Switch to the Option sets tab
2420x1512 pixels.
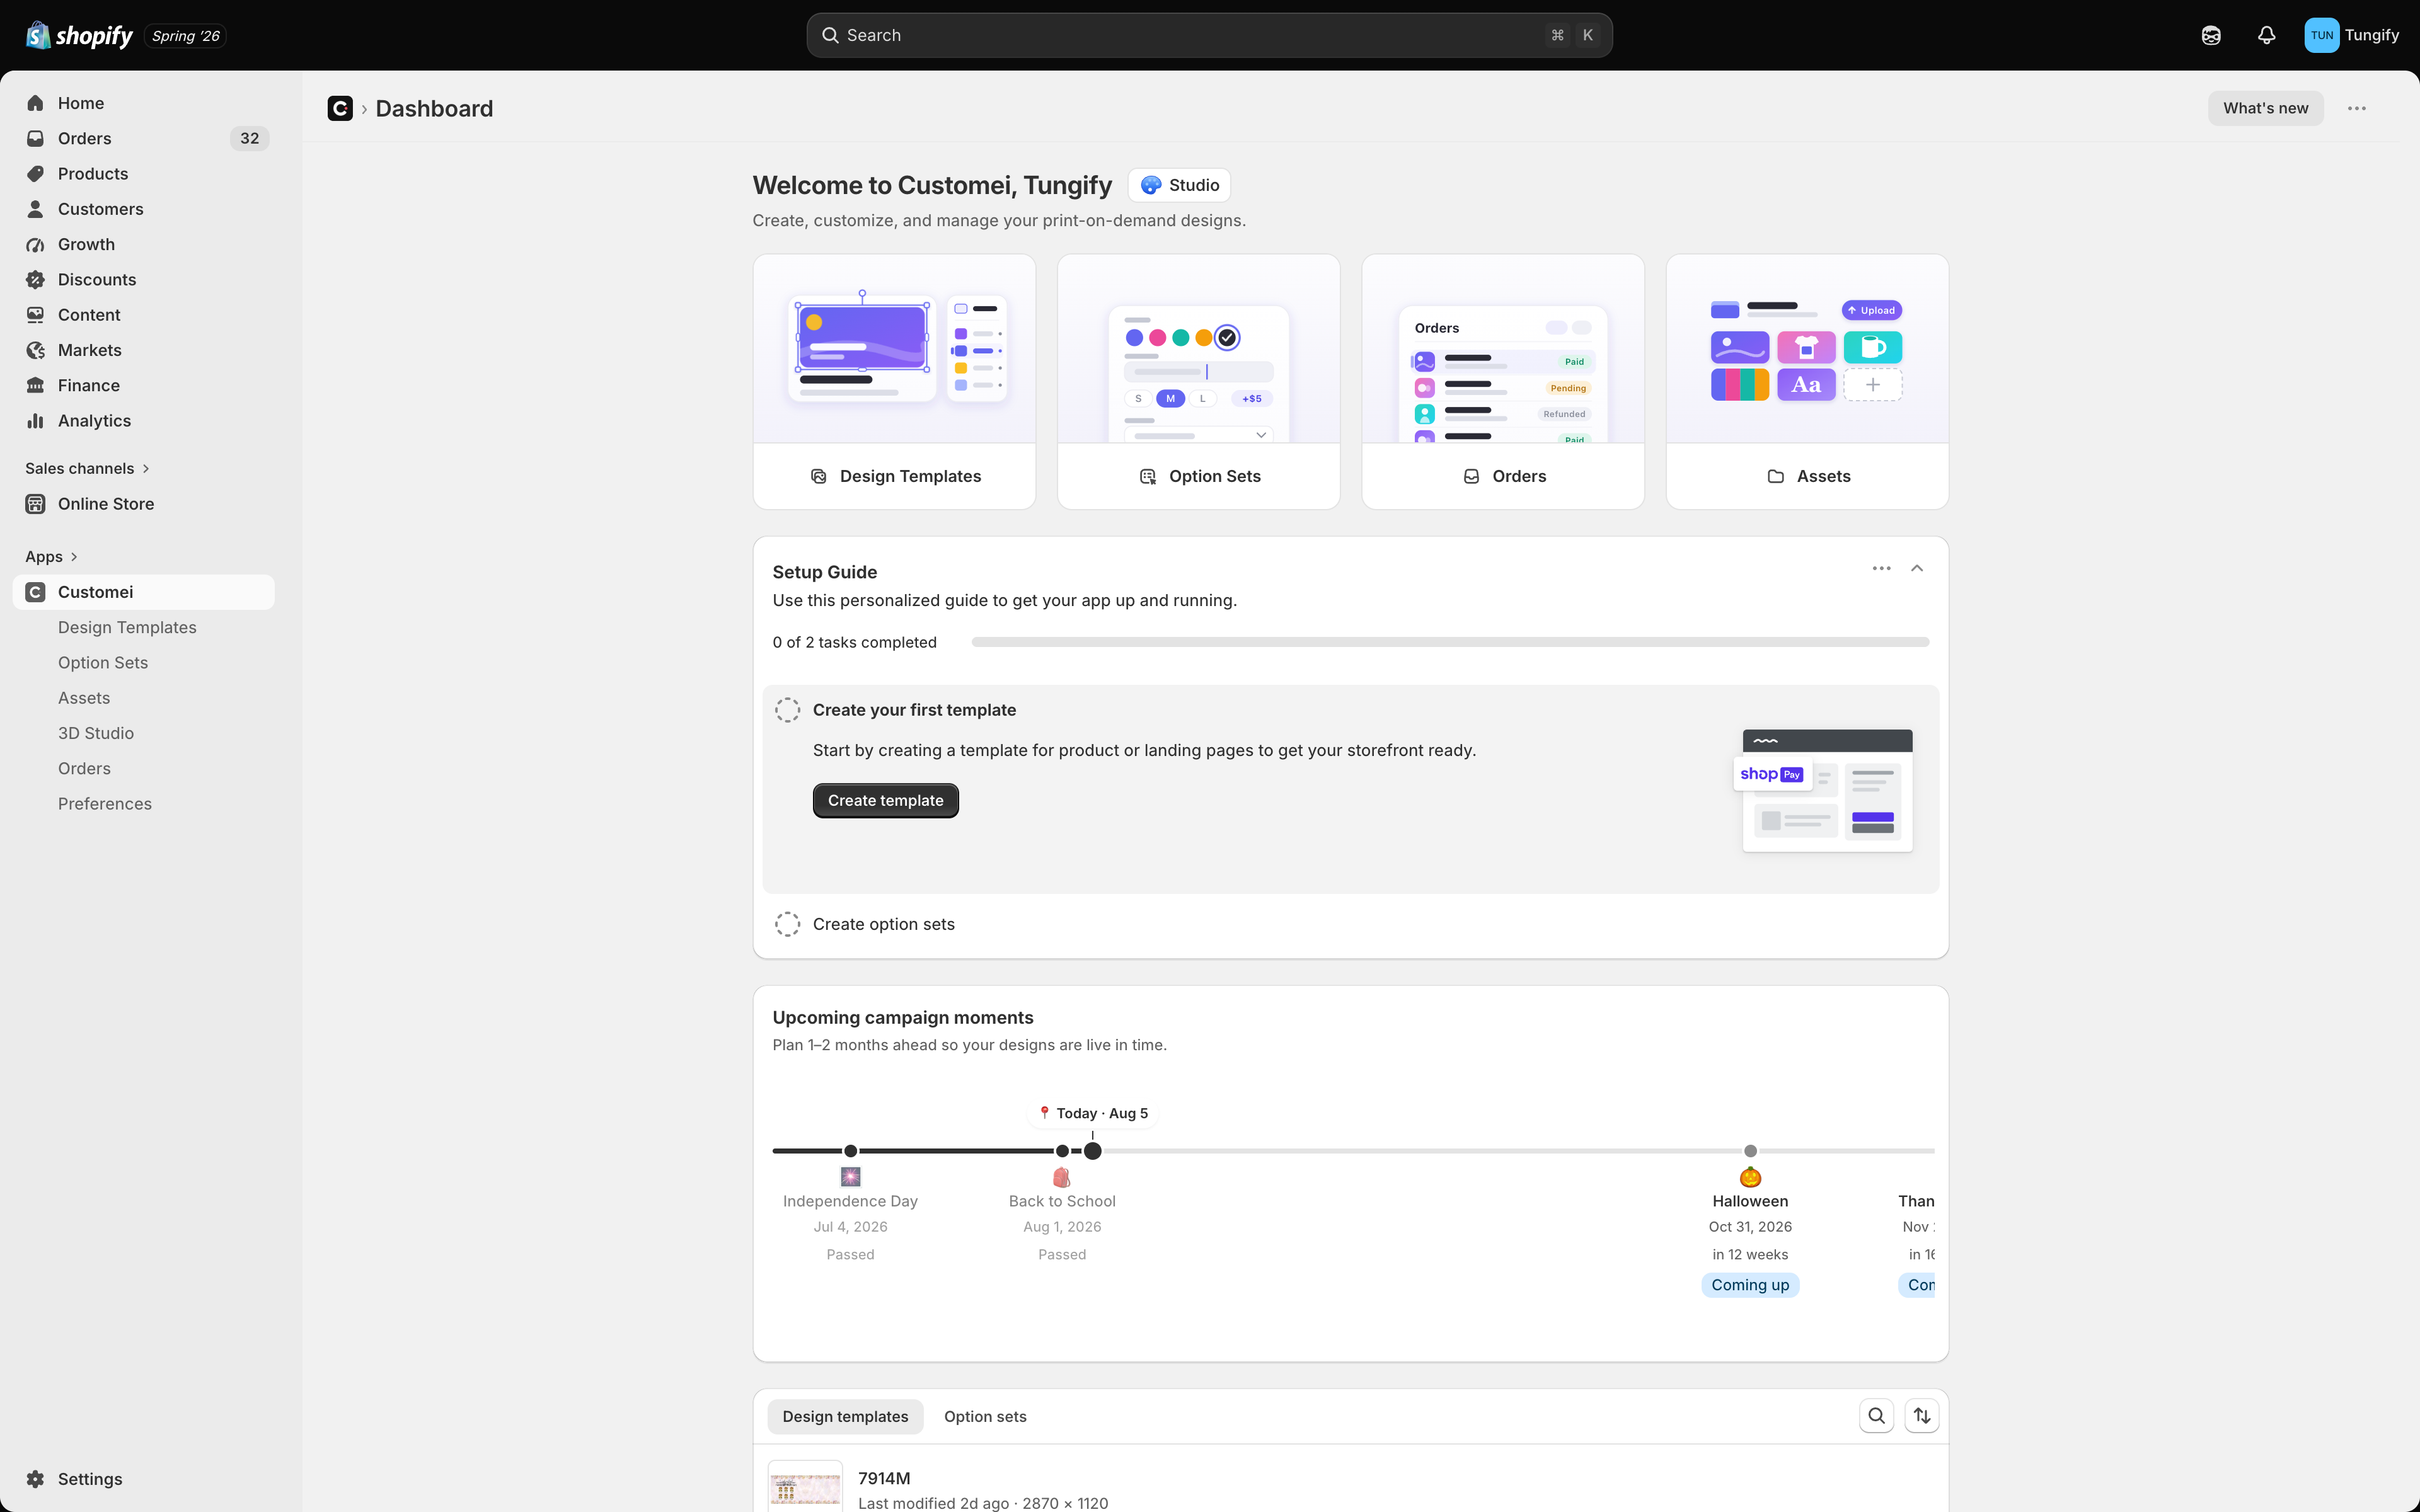pyautogui.click(x=985, y=1416)
